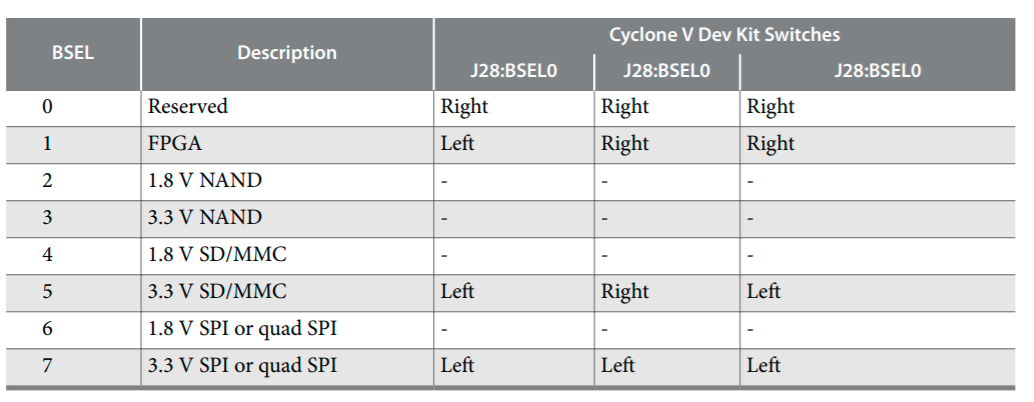This screenshot has height=402, width=1034.
Task: Select the BSEL value 0 cell
Action: pyautogui.click(x=47, y=107)
